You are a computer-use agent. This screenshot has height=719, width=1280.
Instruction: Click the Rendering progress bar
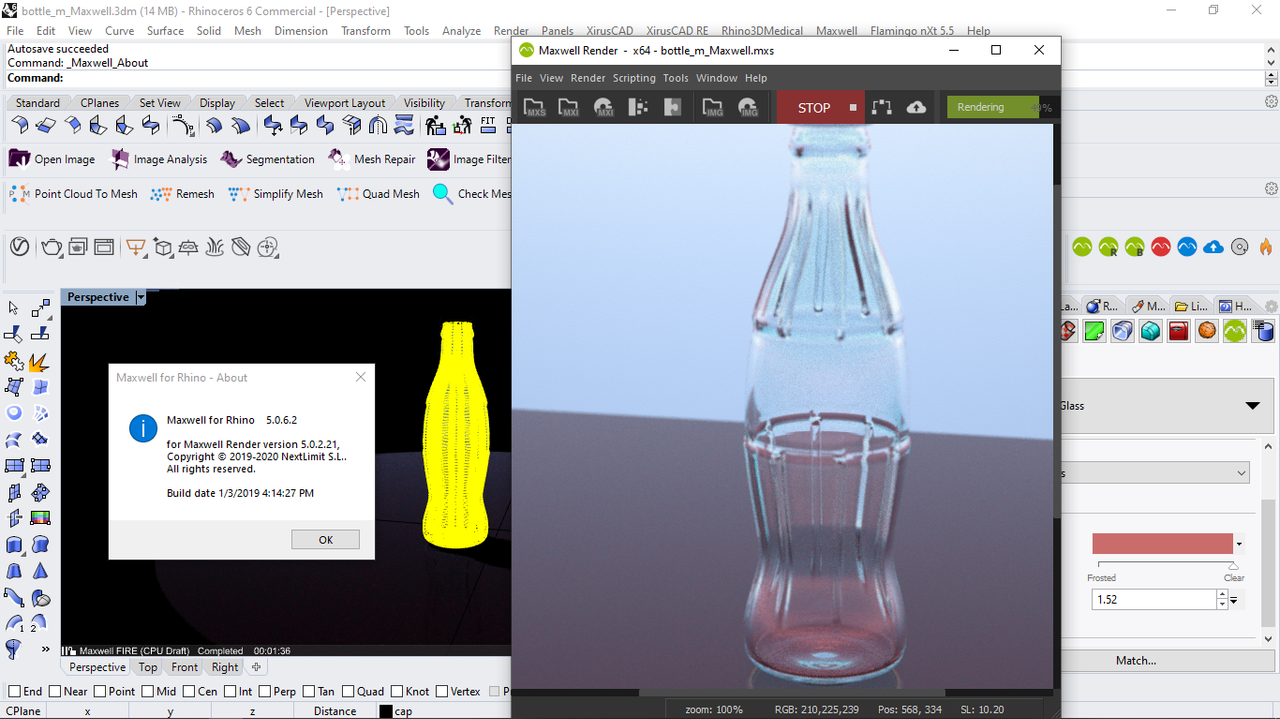point(999,107)
